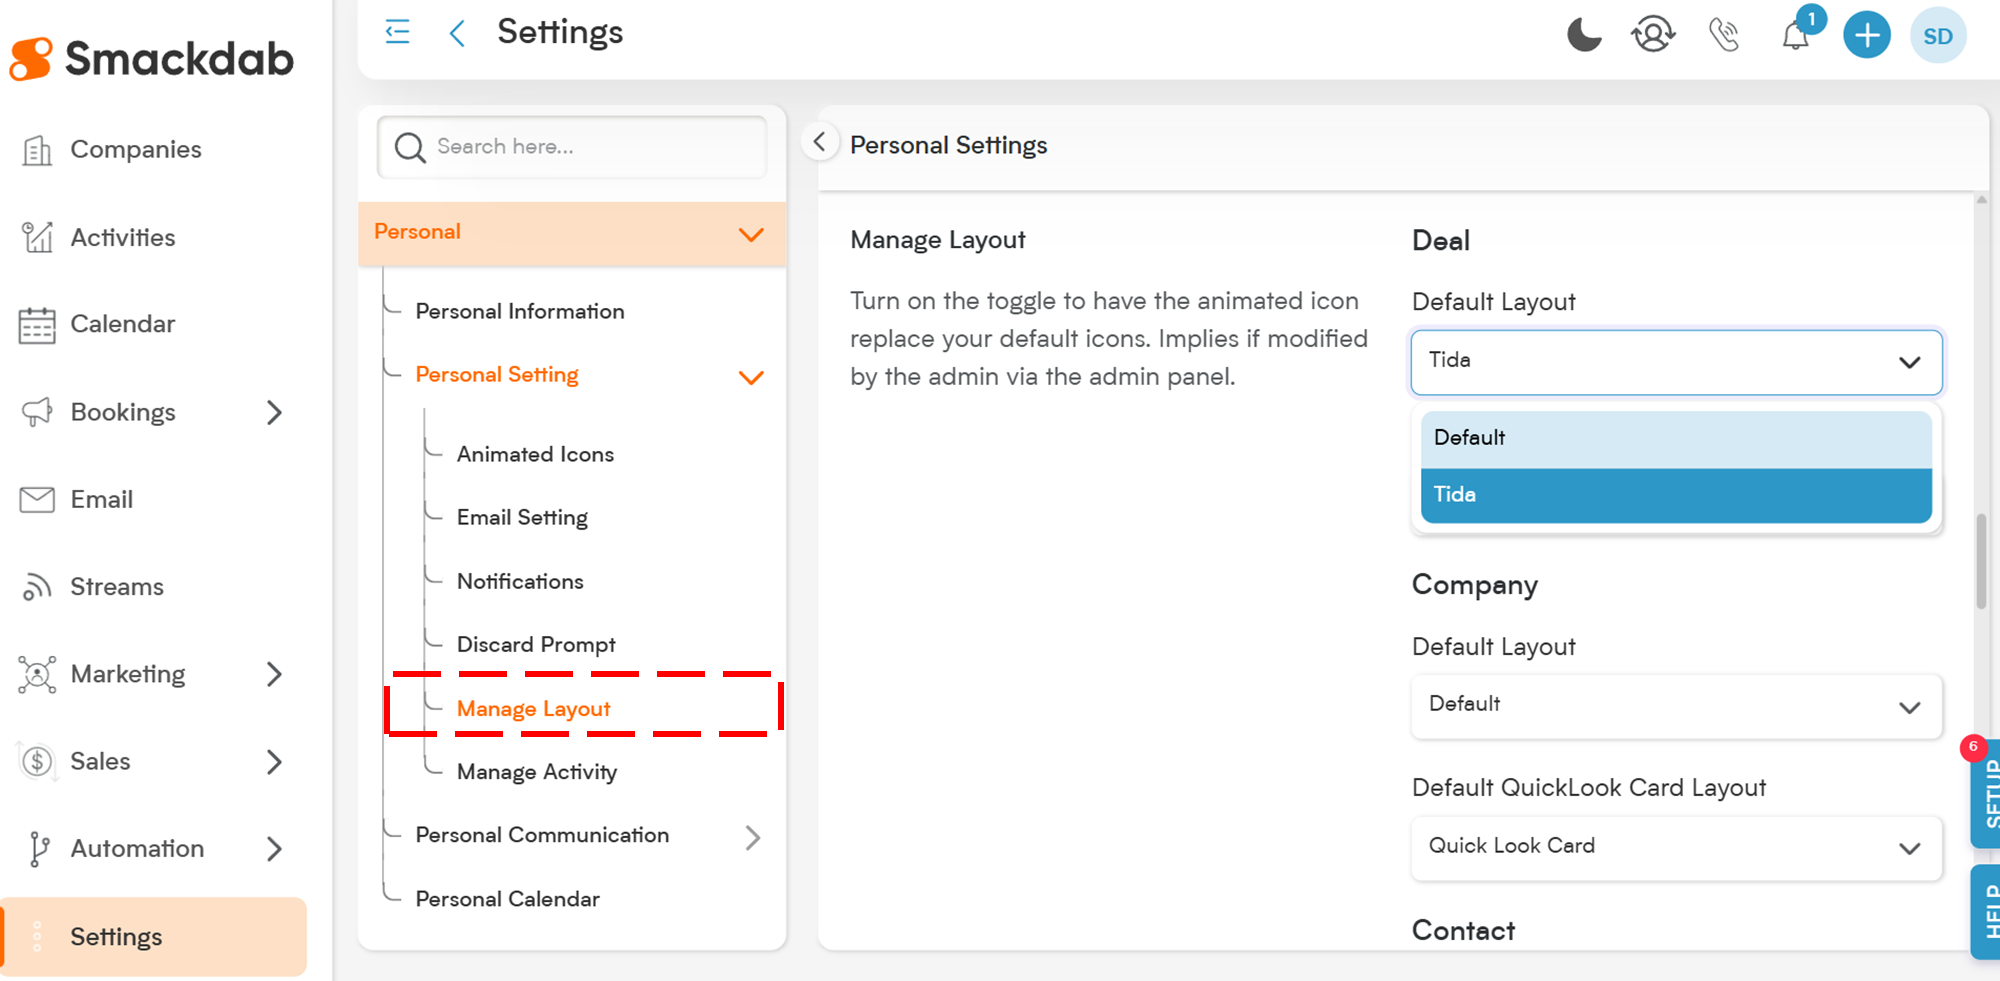Open the SD user profile avatar
This screenshot has width=2000, height=981.
point(1937,36)
